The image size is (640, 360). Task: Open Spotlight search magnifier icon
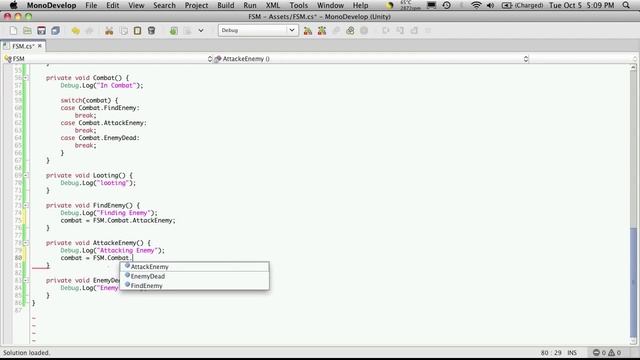pyautogui.click(x=626, y=5)
